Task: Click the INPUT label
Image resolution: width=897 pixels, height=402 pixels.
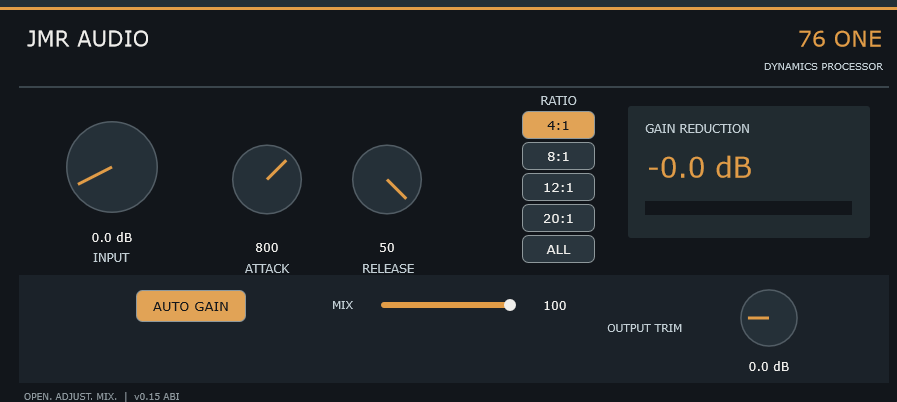Action: [111, 258]
